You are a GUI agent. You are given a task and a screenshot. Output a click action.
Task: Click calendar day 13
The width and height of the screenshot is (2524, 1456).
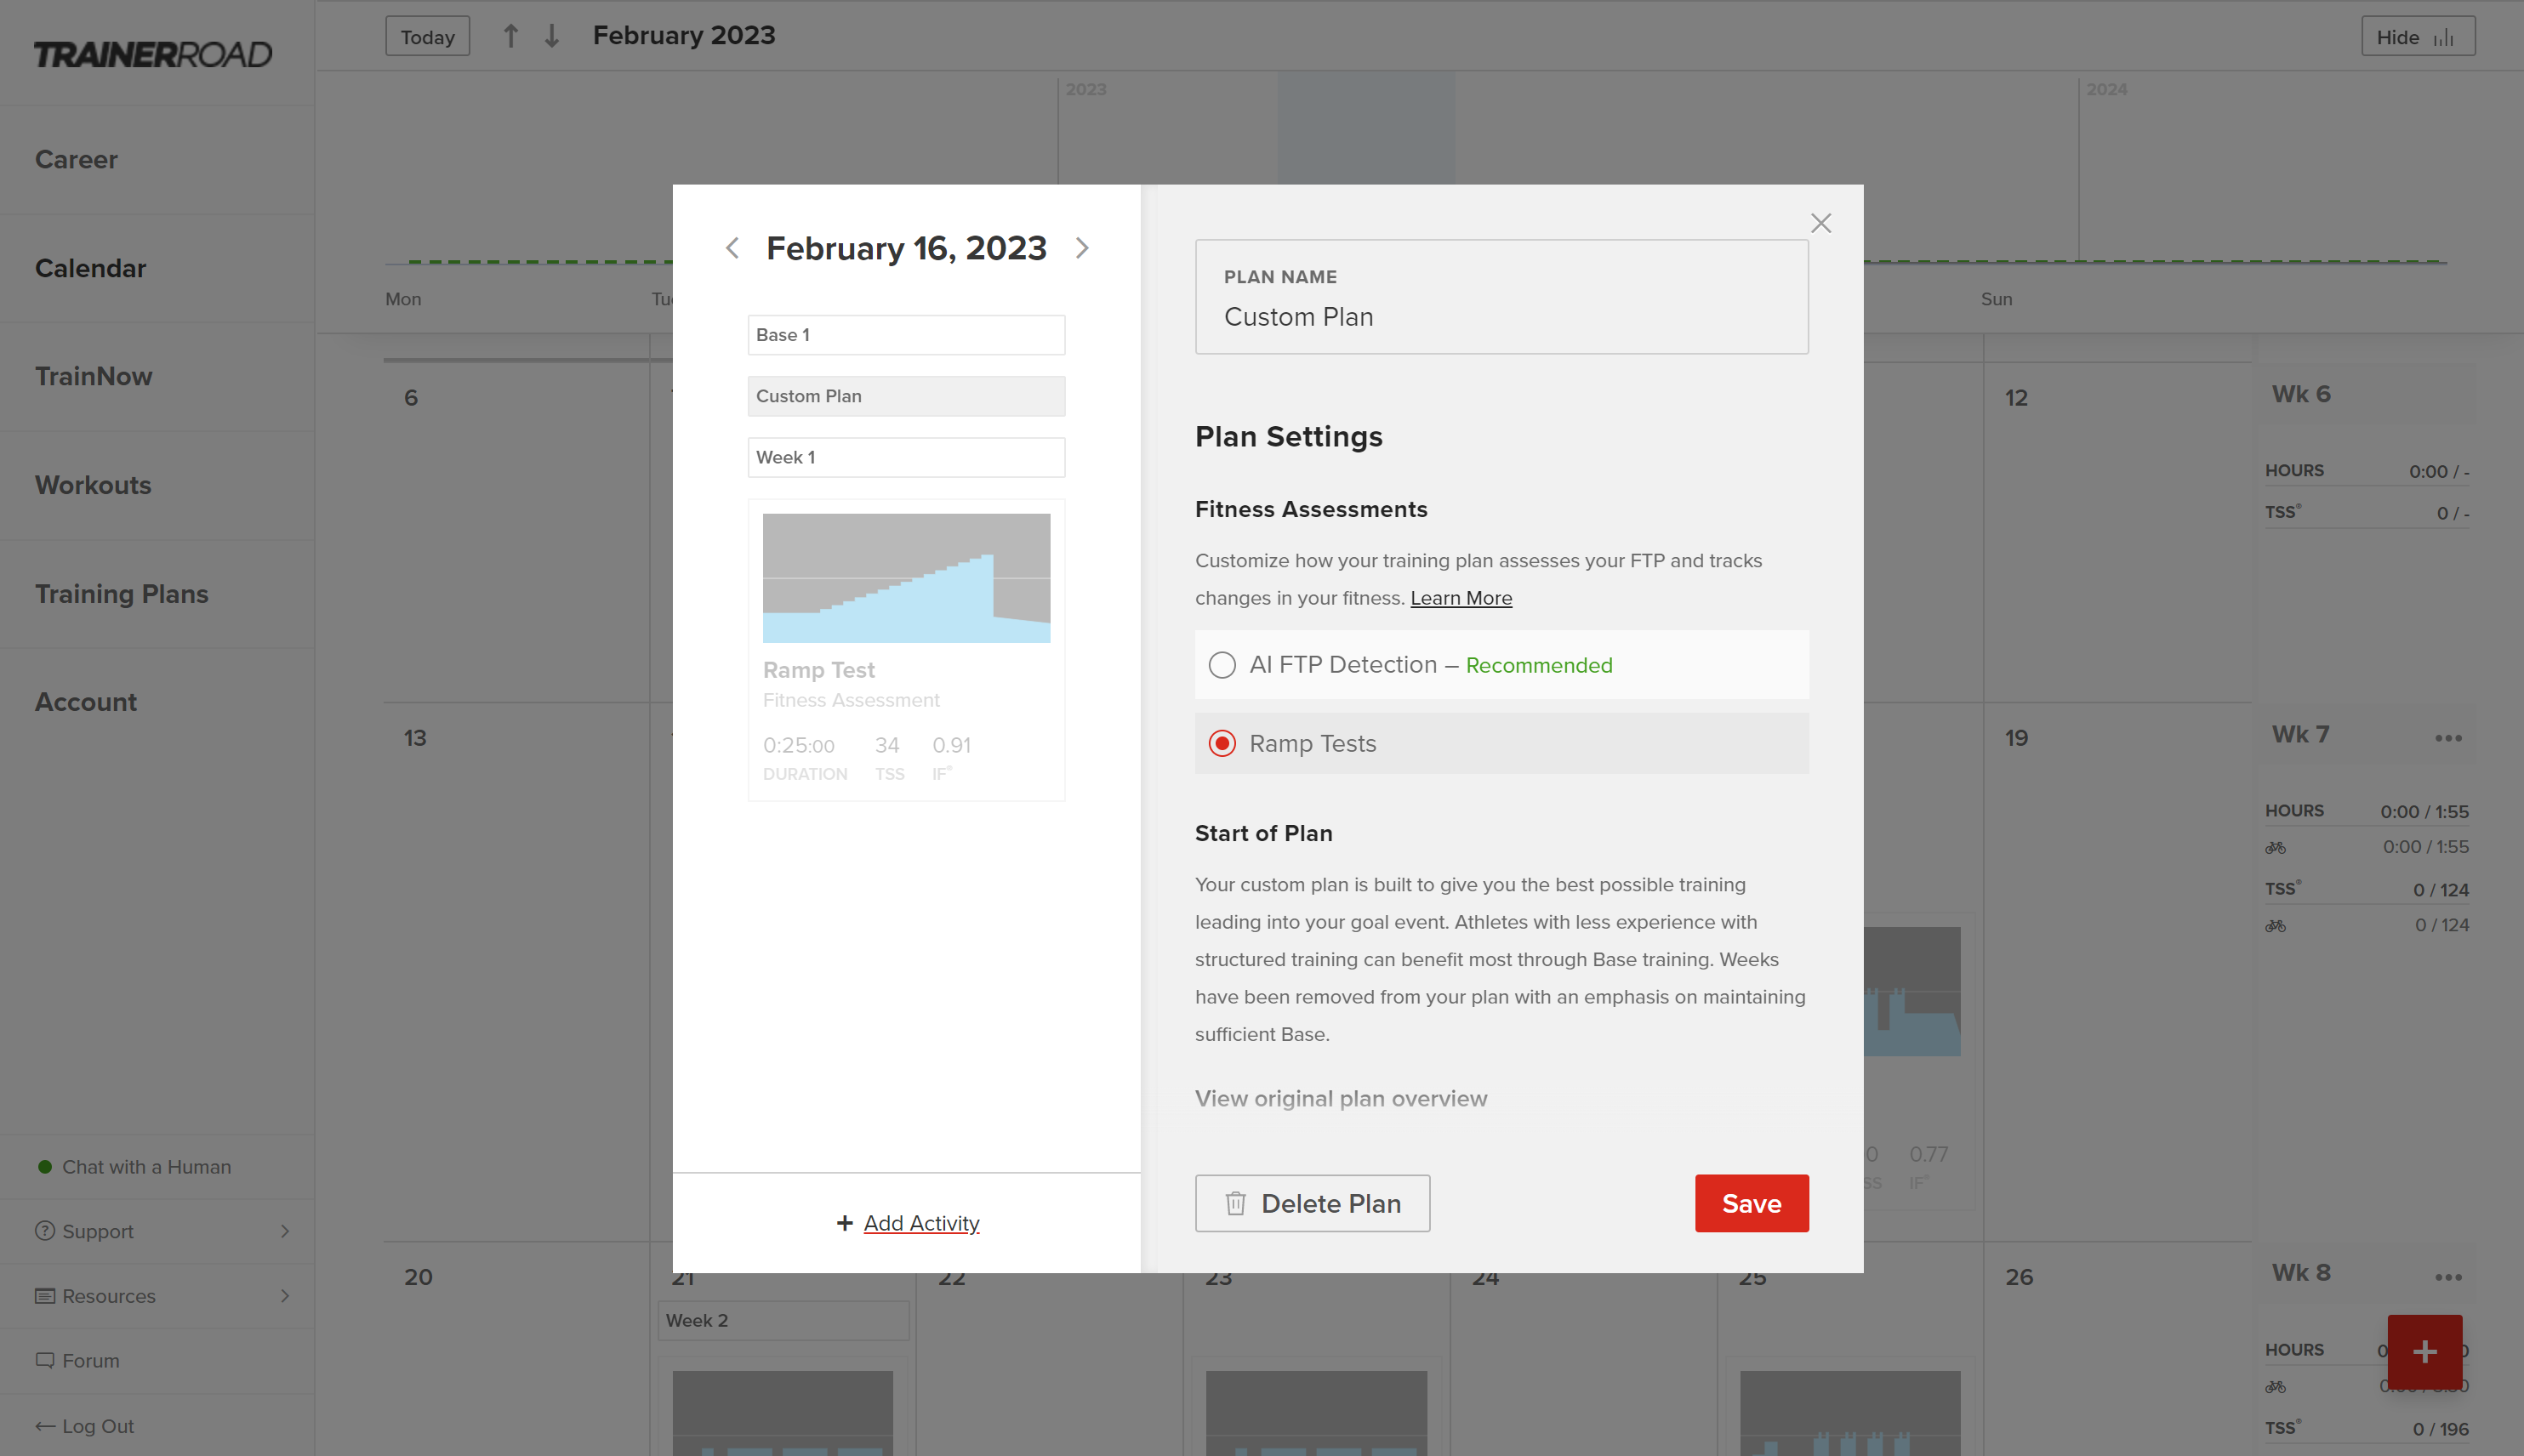(415, 738)
